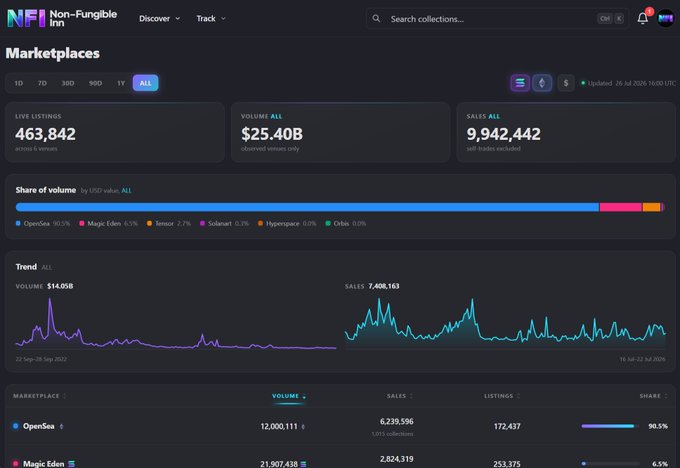Open the OpenSea marketplace row link

39,426
